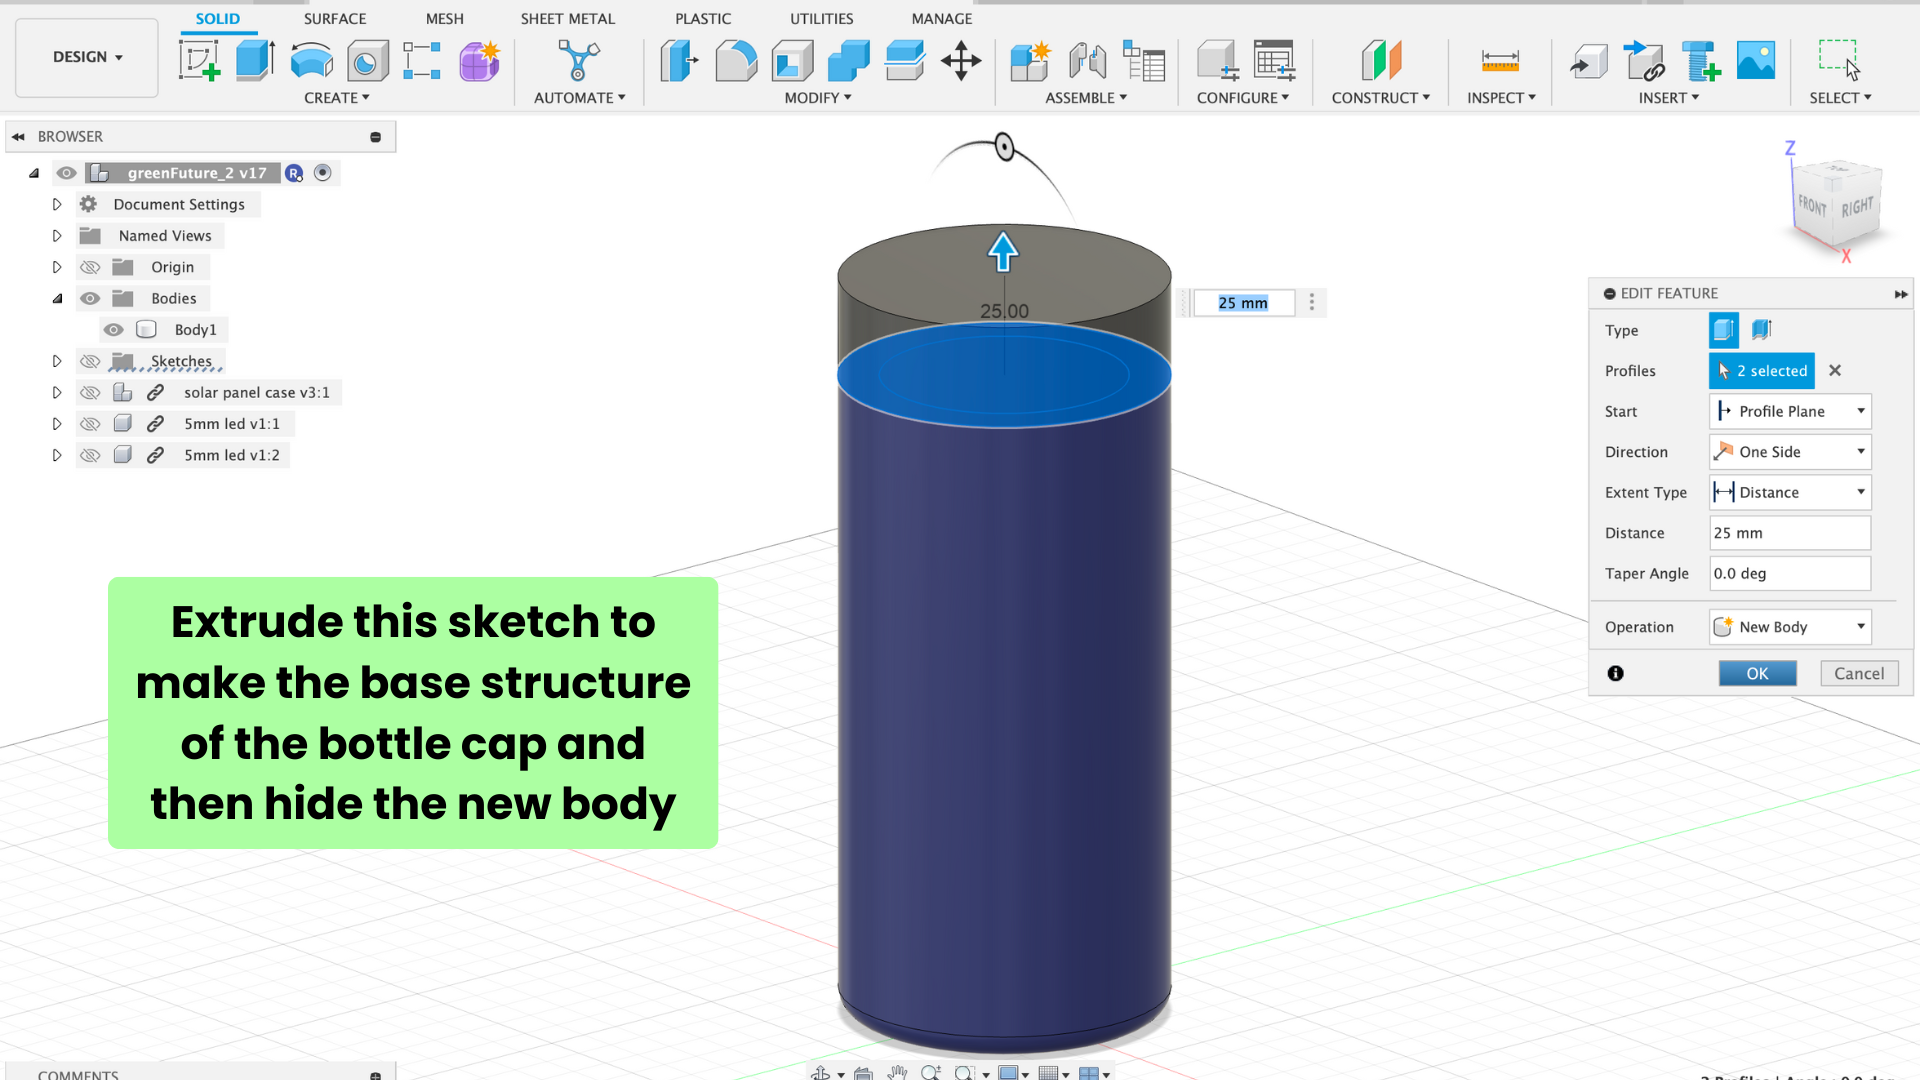This screenshot has width=1920, height=1080.
Task: Expand Document Settings tree node
Action: point(57,204)
